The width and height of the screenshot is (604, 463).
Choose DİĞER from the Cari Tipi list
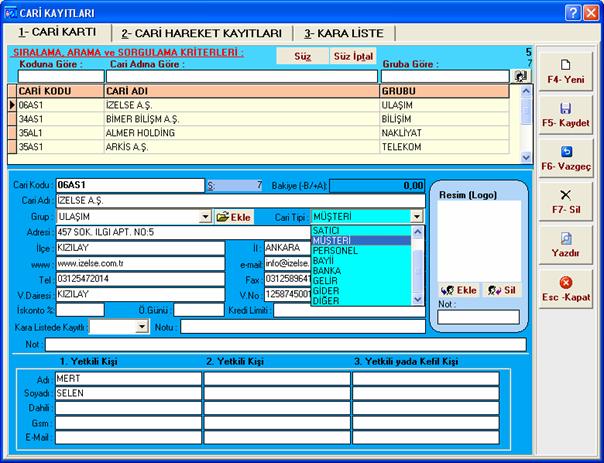361,300
